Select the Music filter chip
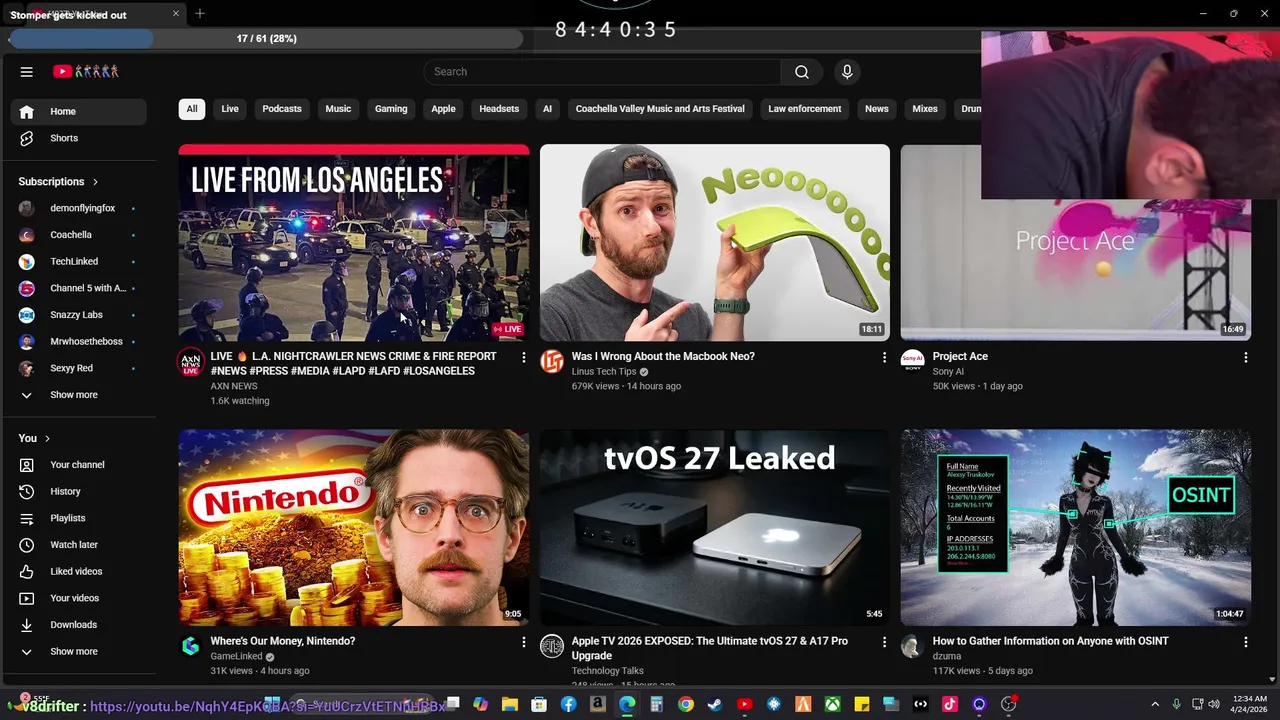 pyautogui.click(x=338, y=109)
